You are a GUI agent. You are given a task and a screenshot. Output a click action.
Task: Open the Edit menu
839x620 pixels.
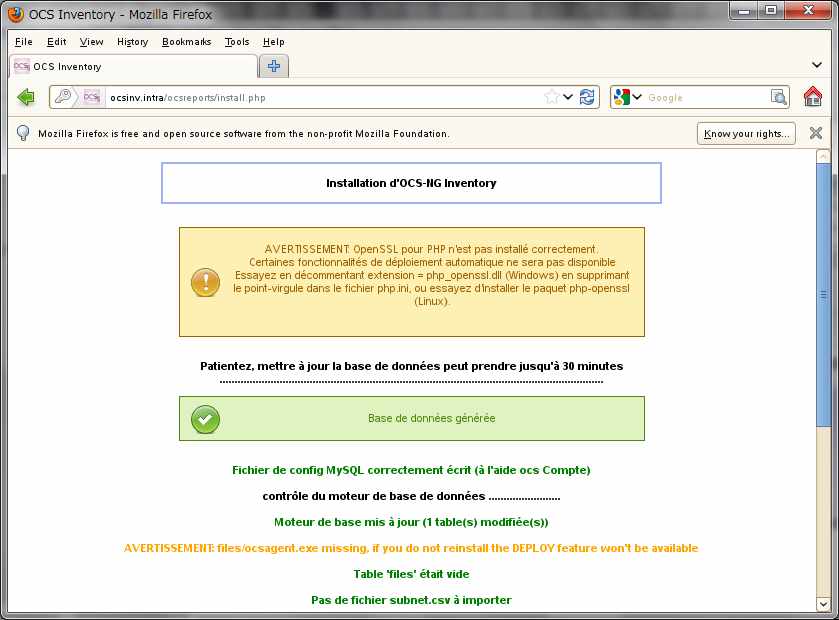(57, 42)
